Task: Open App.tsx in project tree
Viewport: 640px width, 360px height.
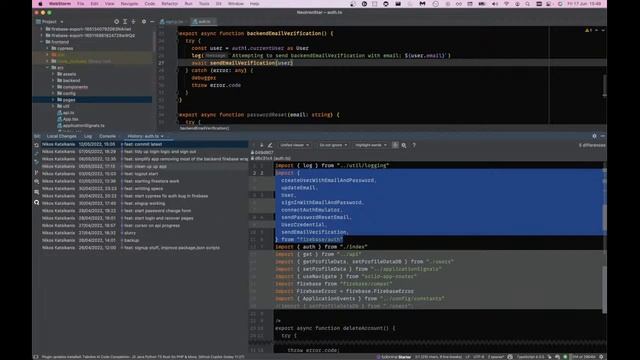Action: (70, 119)
